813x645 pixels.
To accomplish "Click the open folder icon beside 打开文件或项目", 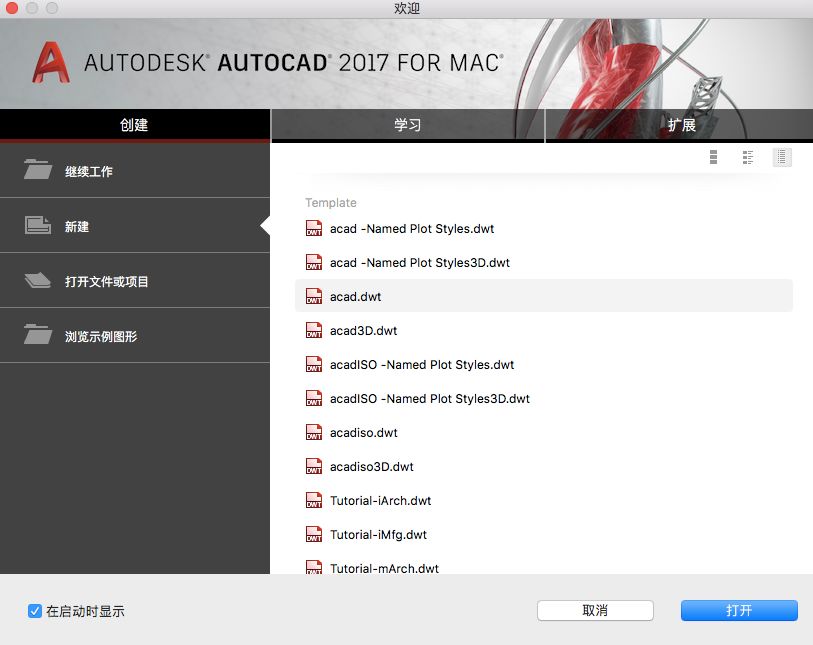I will coord(38,281).
